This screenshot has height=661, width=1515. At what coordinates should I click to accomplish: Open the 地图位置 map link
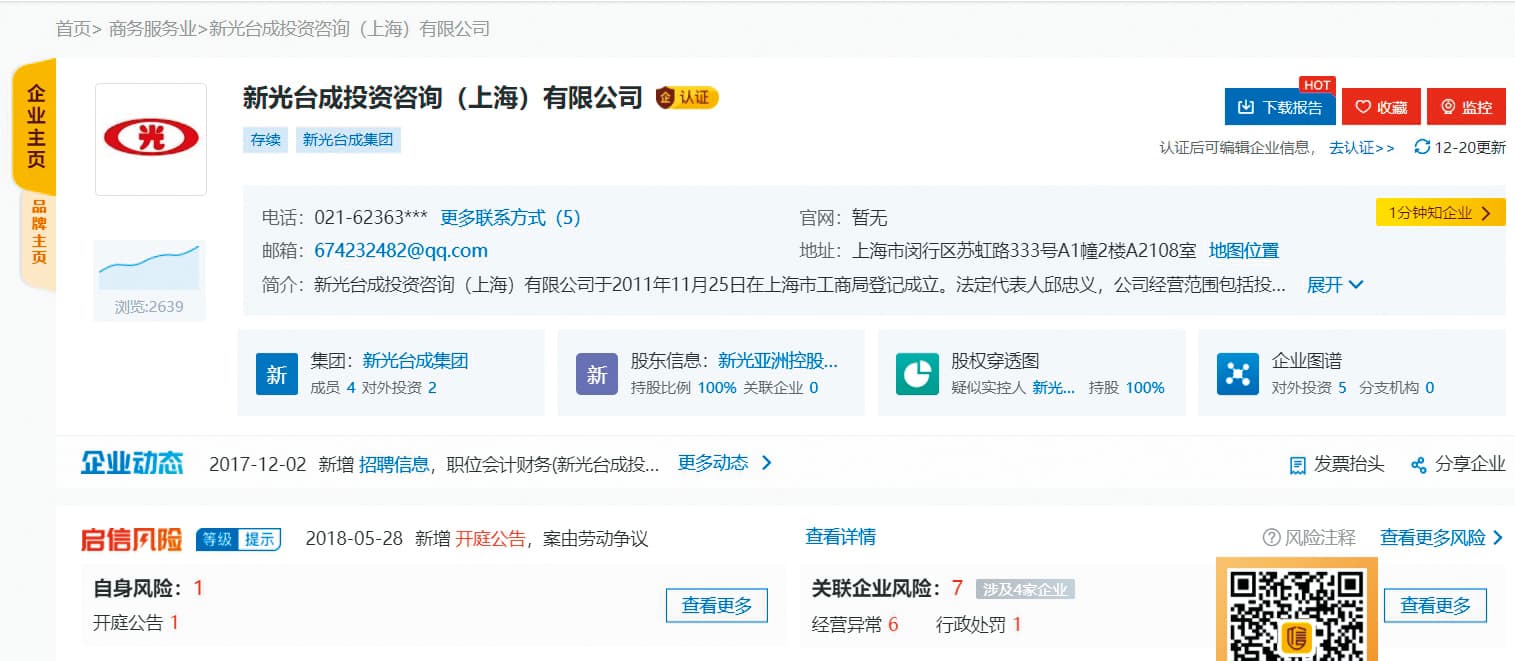click(x=1243, y=250)
